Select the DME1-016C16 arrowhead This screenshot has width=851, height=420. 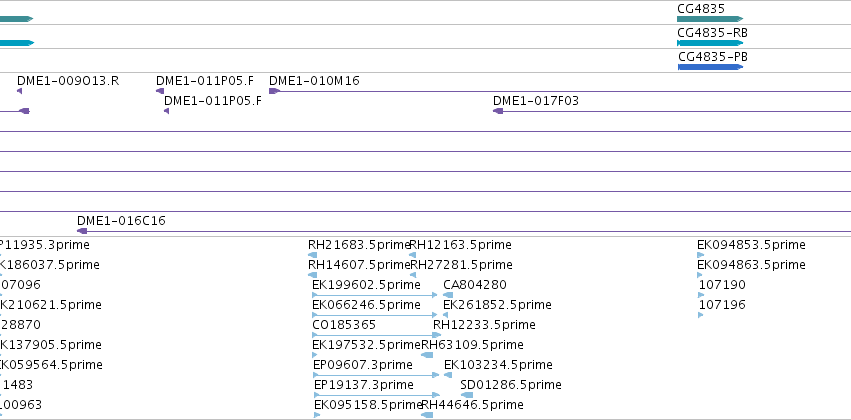[x=82, y=231]
